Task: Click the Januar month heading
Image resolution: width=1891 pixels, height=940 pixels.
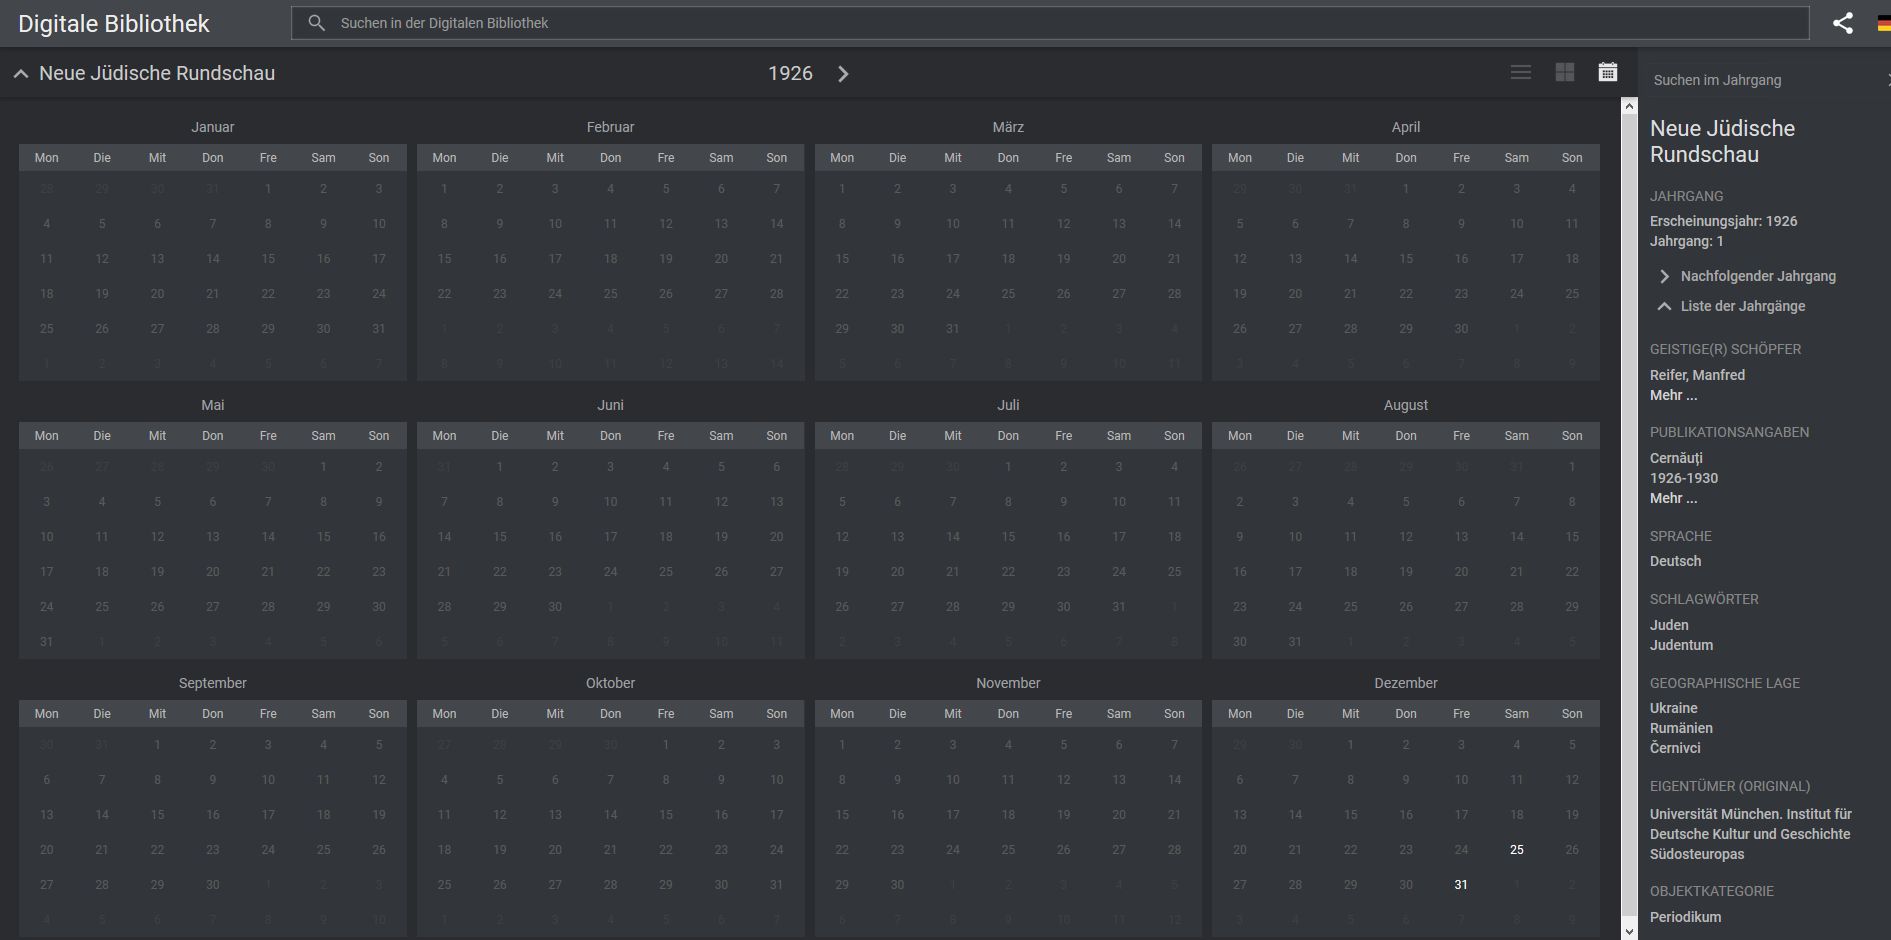Action: 212,127
